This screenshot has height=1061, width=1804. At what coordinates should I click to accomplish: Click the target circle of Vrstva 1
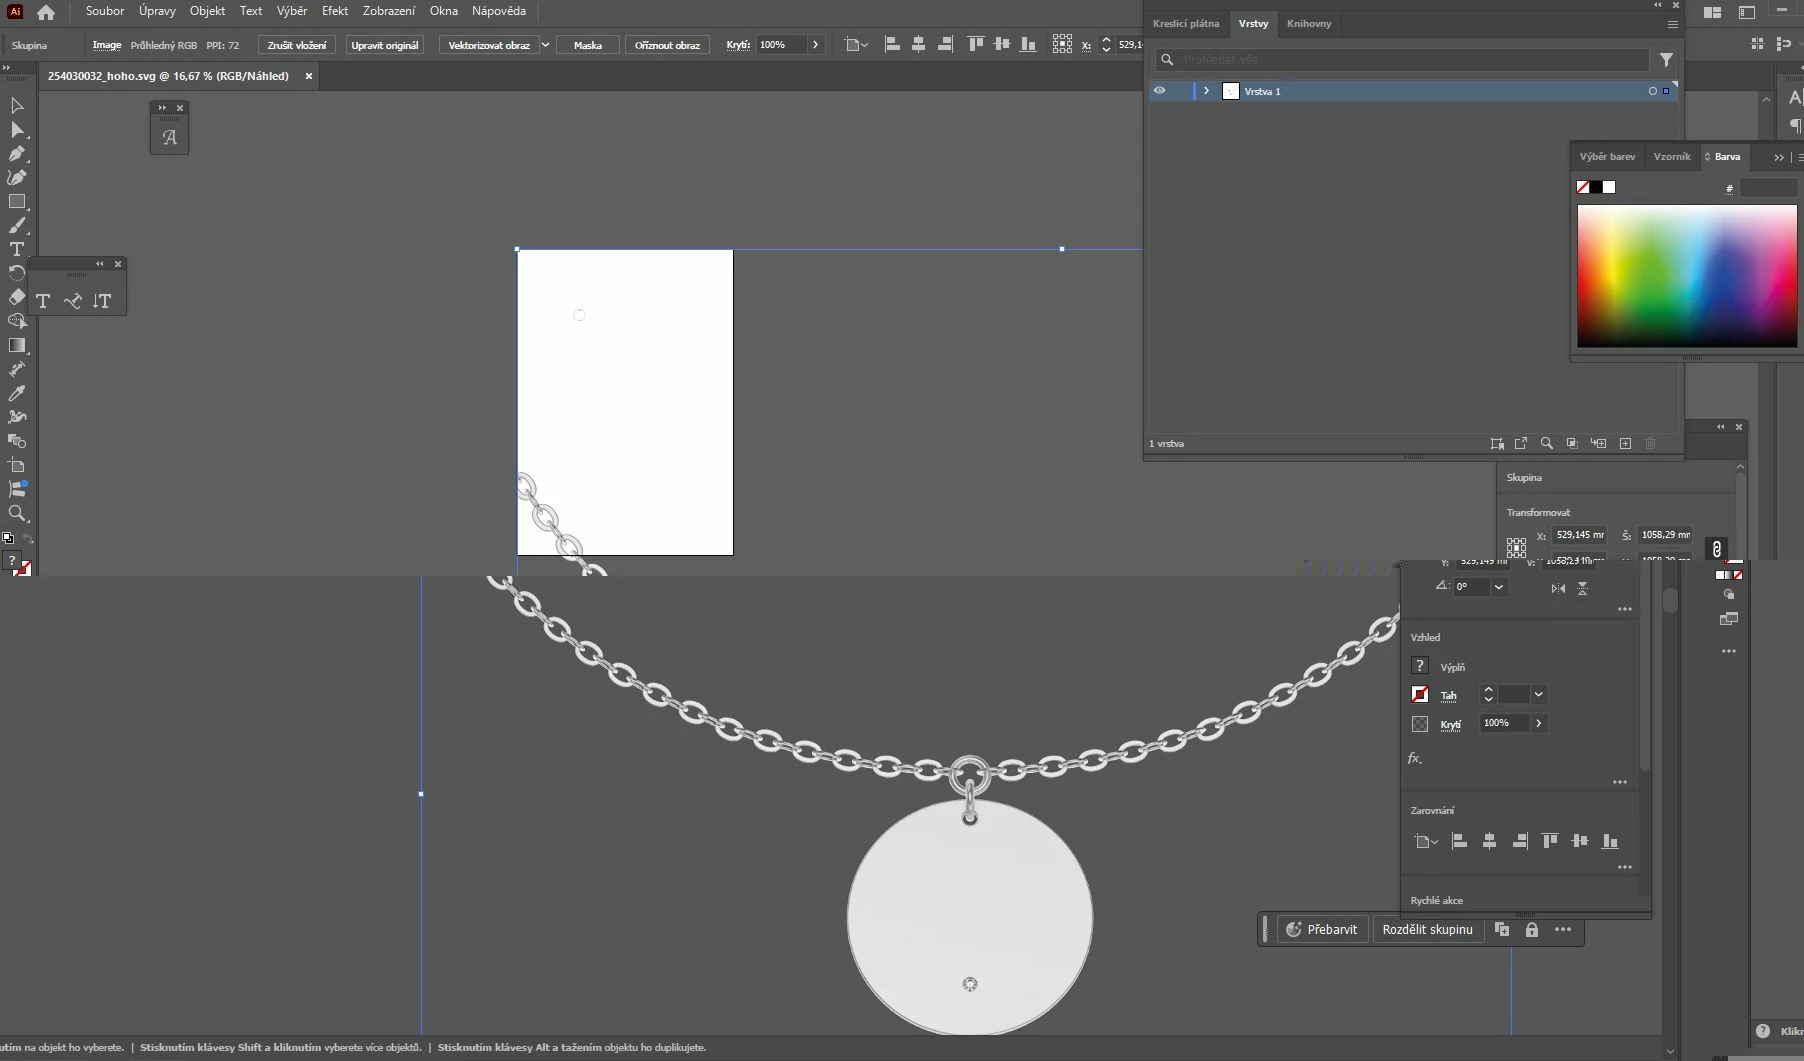click(1652, 91)
